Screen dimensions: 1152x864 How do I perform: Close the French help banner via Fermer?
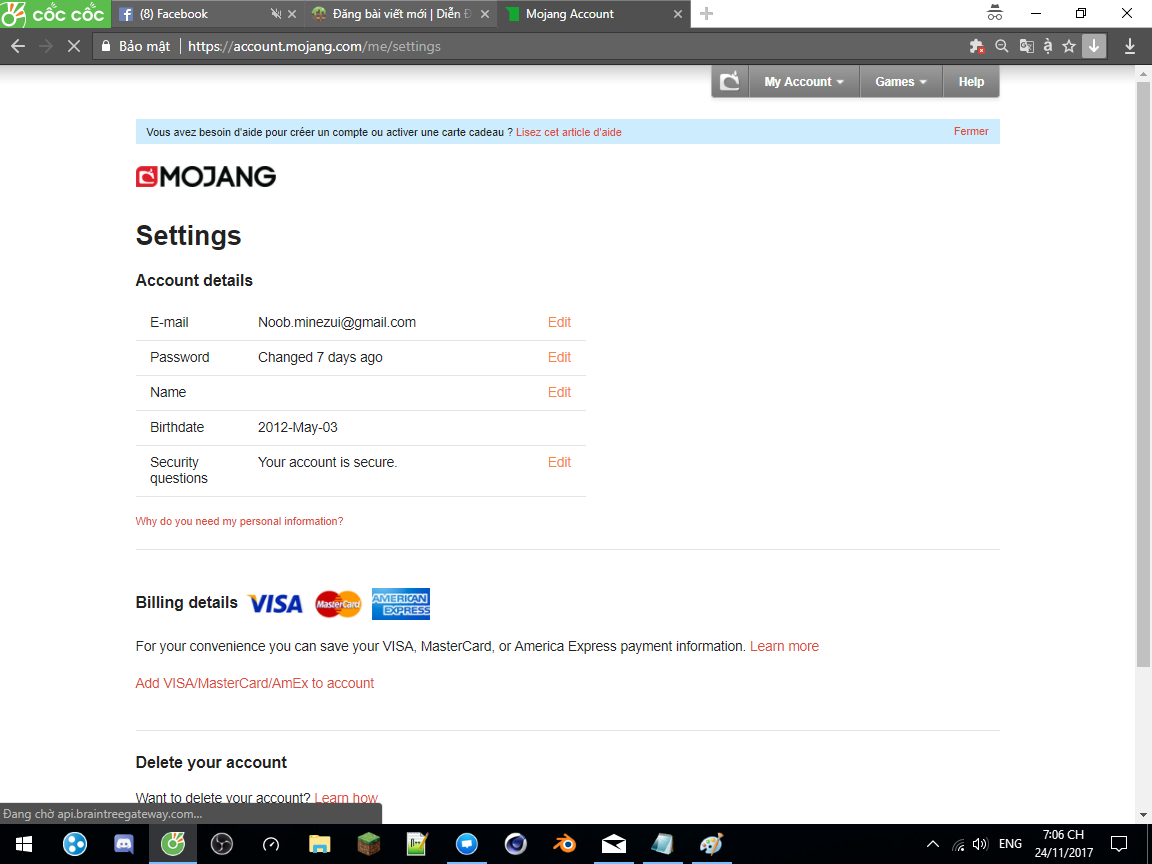(x=971, y=132)
